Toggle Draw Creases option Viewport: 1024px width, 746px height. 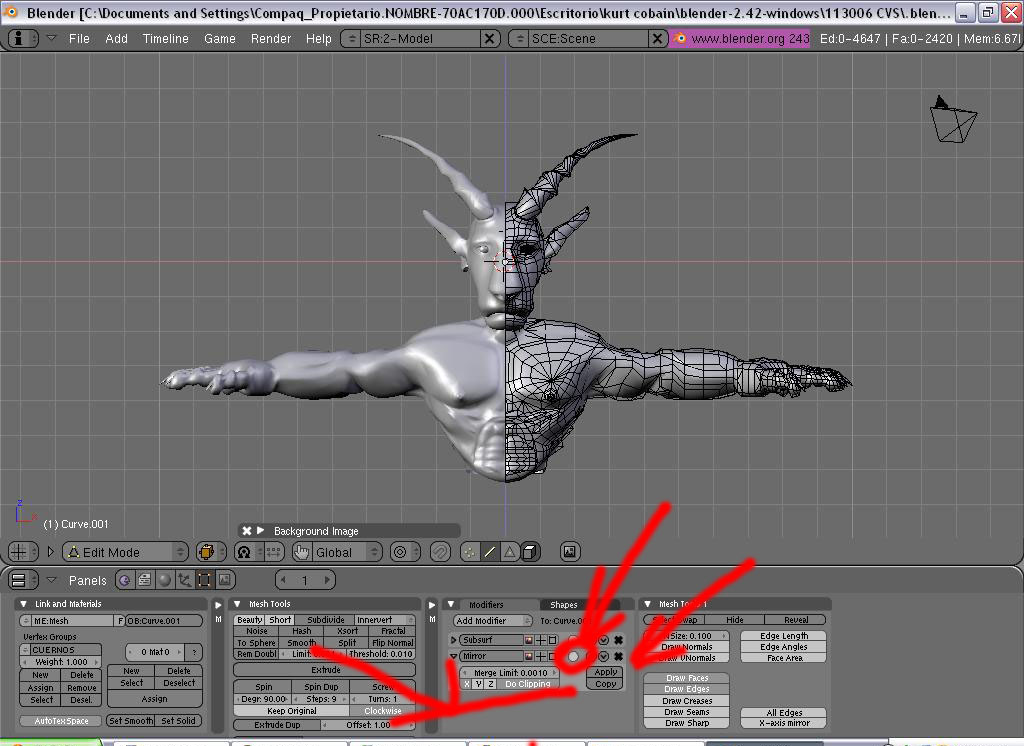(686, 701)
